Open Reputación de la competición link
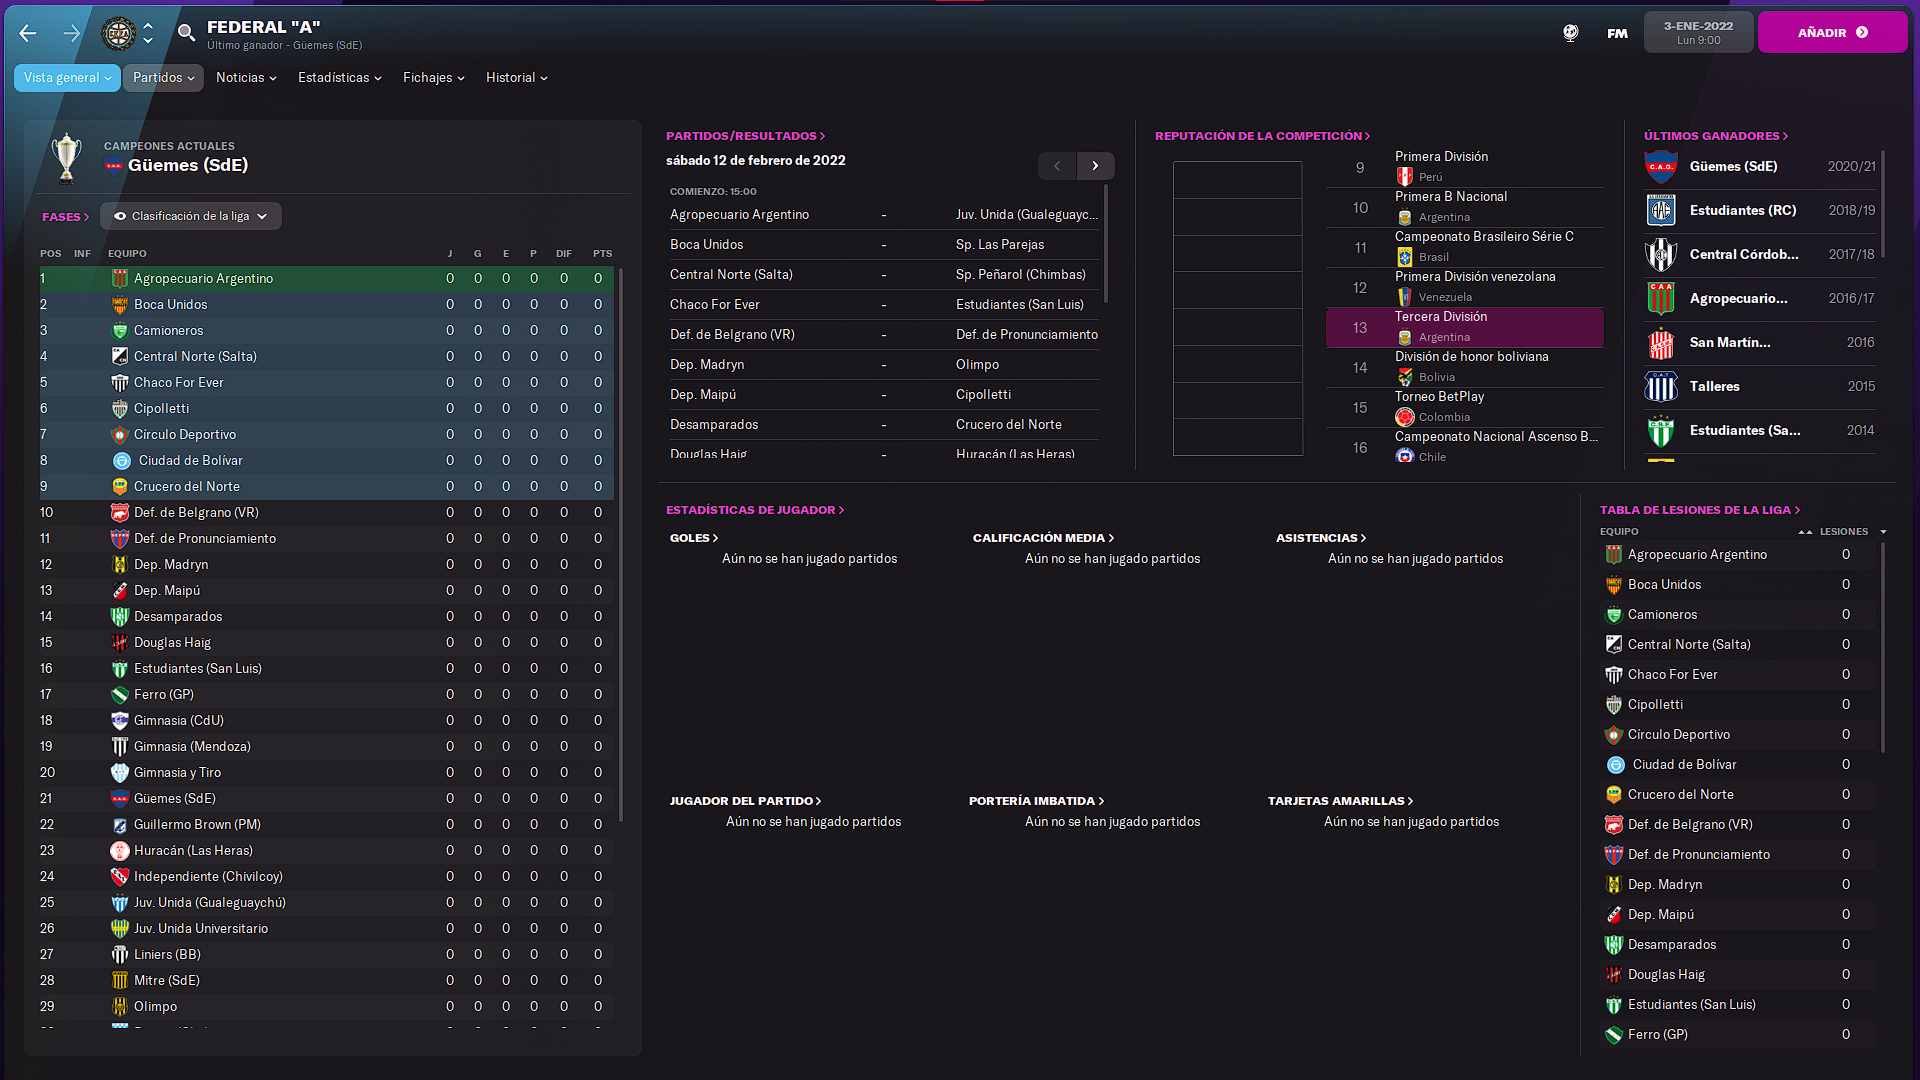 pos(1262,136)
